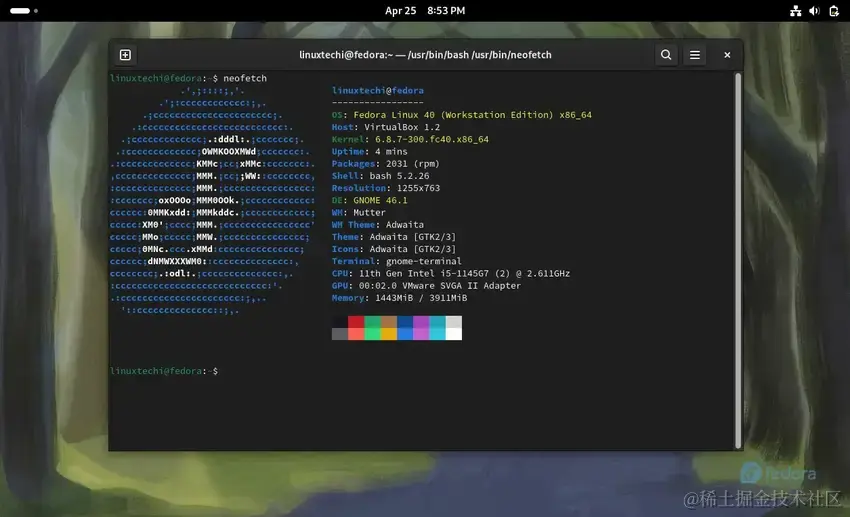Viewport: 850px width, 517px height.
Task: Open the clock showing Apr 25 8:53 PM
Action: pyautogui.click(x=425, y=11)
